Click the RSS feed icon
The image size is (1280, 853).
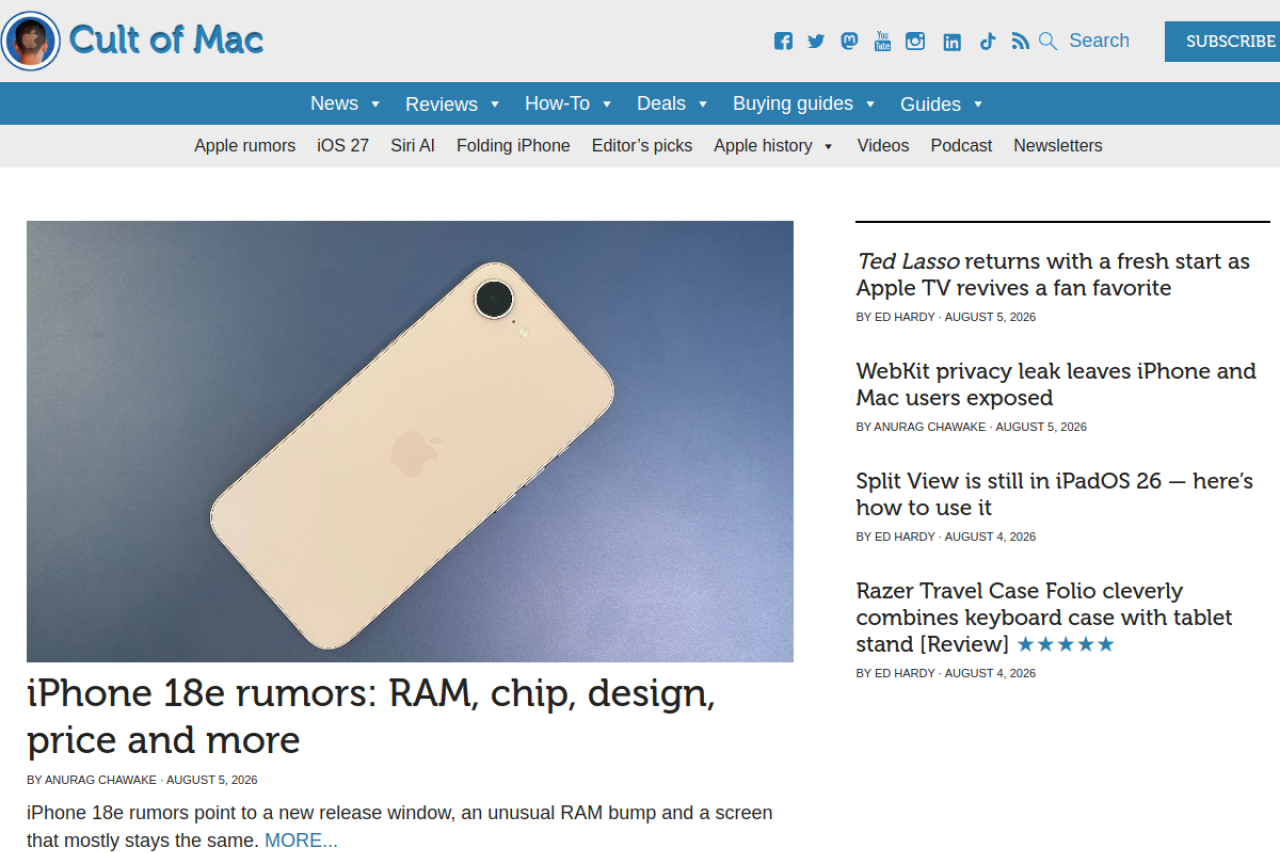tap(1020, 41)
